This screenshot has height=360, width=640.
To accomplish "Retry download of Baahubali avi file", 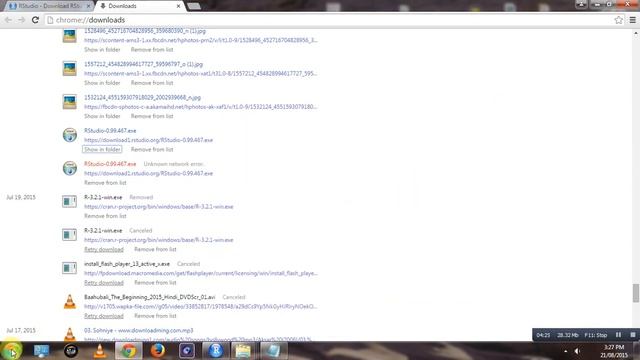I will [x=104, y=316].
